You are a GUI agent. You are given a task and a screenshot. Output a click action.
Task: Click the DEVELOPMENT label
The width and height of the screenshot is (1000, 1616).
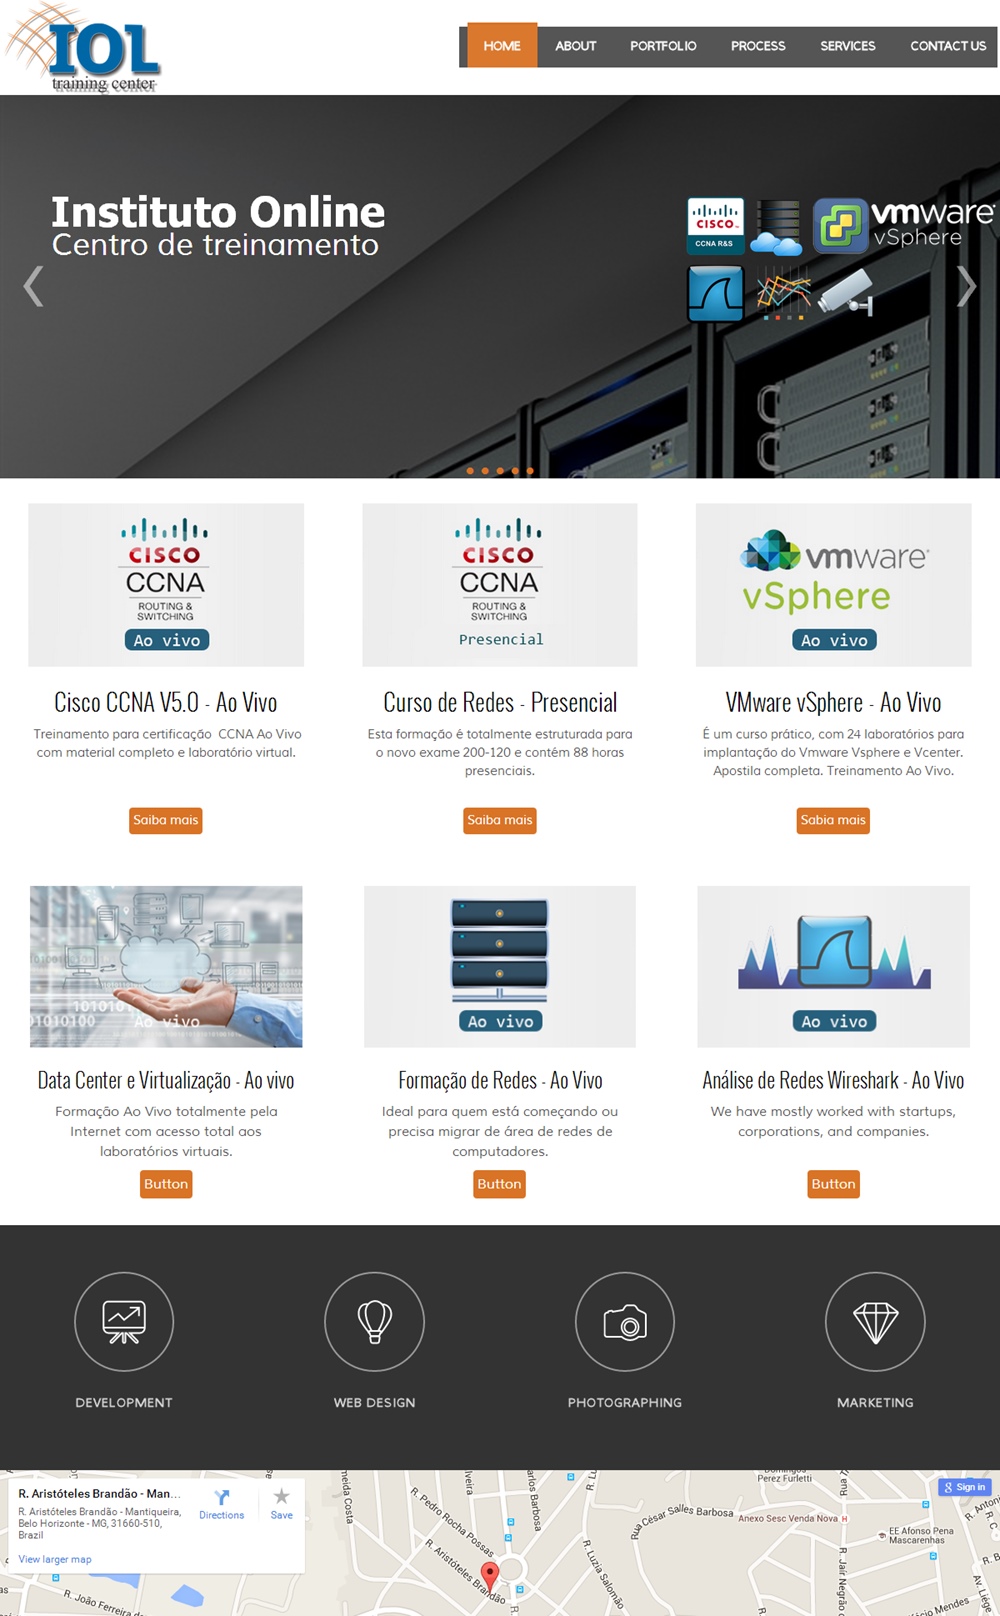click(124, 1403)
